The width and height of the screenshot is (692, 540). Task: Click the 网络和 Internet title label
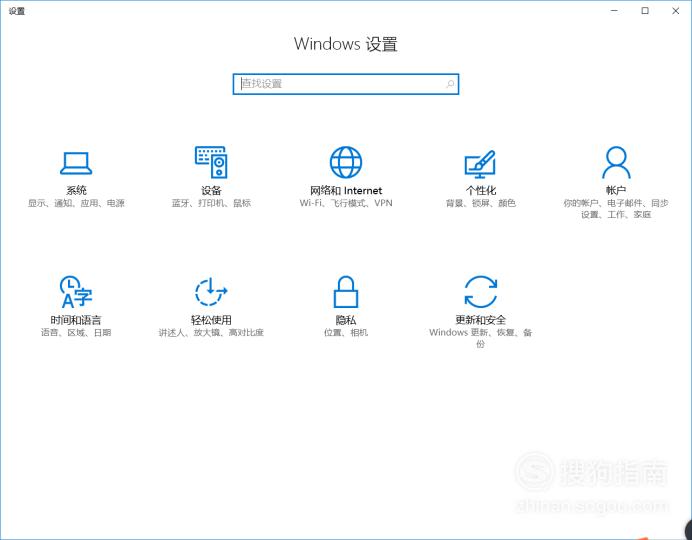click(346, 191)
